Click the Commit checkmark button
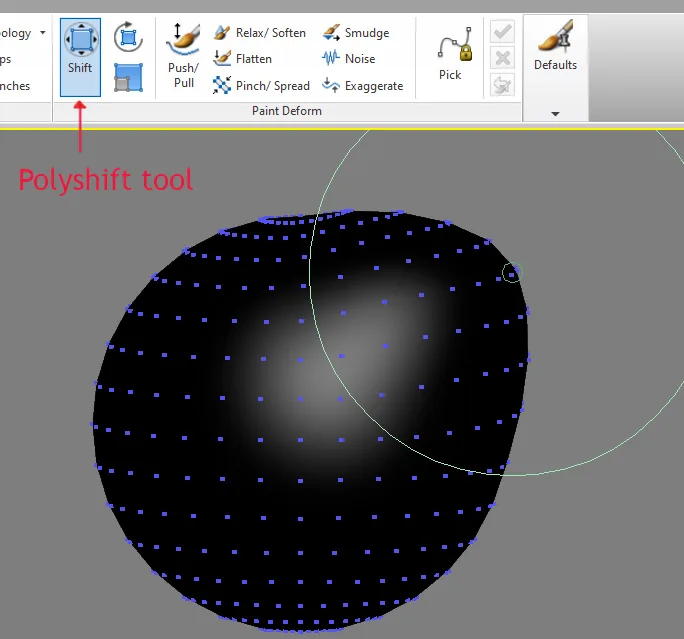The image size is (684, 639). 503,32
